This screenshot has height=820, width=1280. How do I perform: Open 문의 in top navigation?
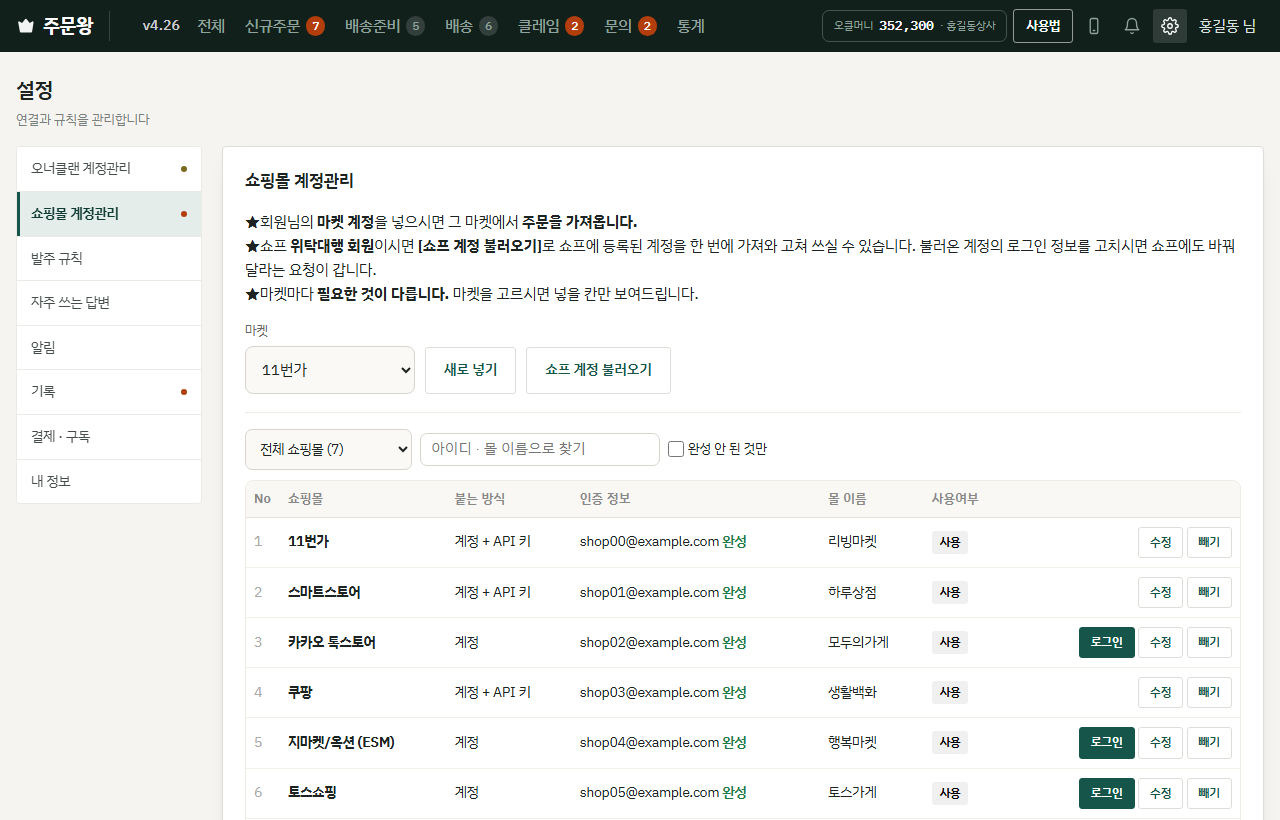[630, 26]
